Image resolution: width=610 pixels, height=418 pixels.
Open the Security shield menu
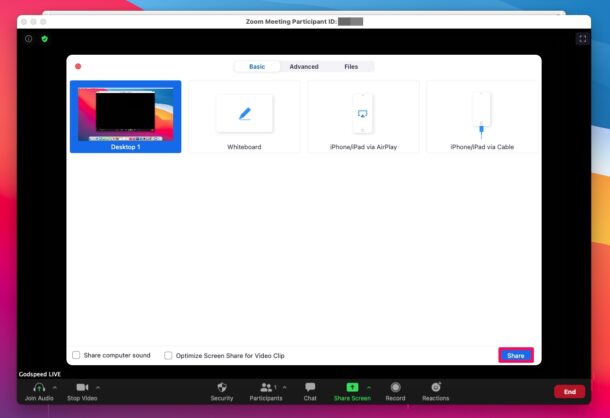[x=222, y=391]
